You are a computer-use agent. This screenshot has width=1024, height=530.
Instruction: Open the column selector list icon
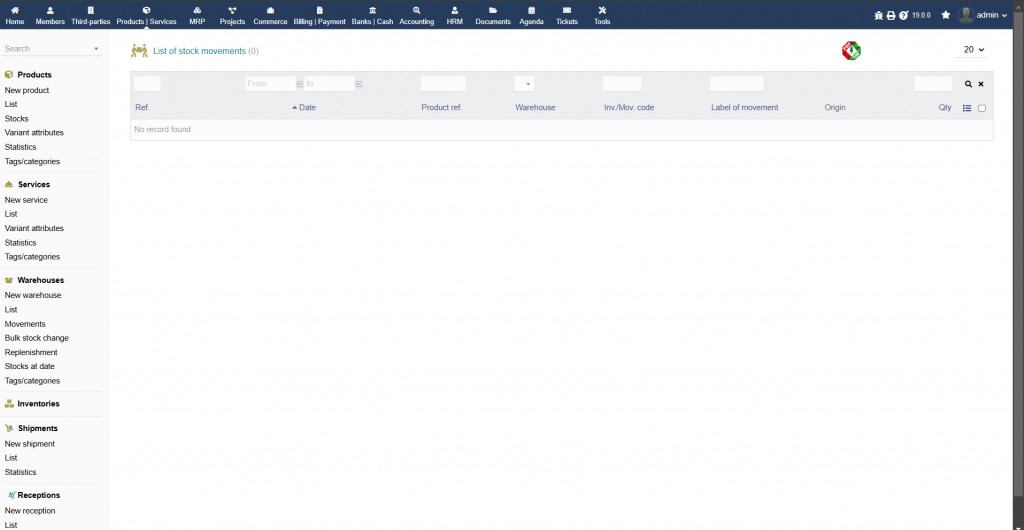point(967,108)
